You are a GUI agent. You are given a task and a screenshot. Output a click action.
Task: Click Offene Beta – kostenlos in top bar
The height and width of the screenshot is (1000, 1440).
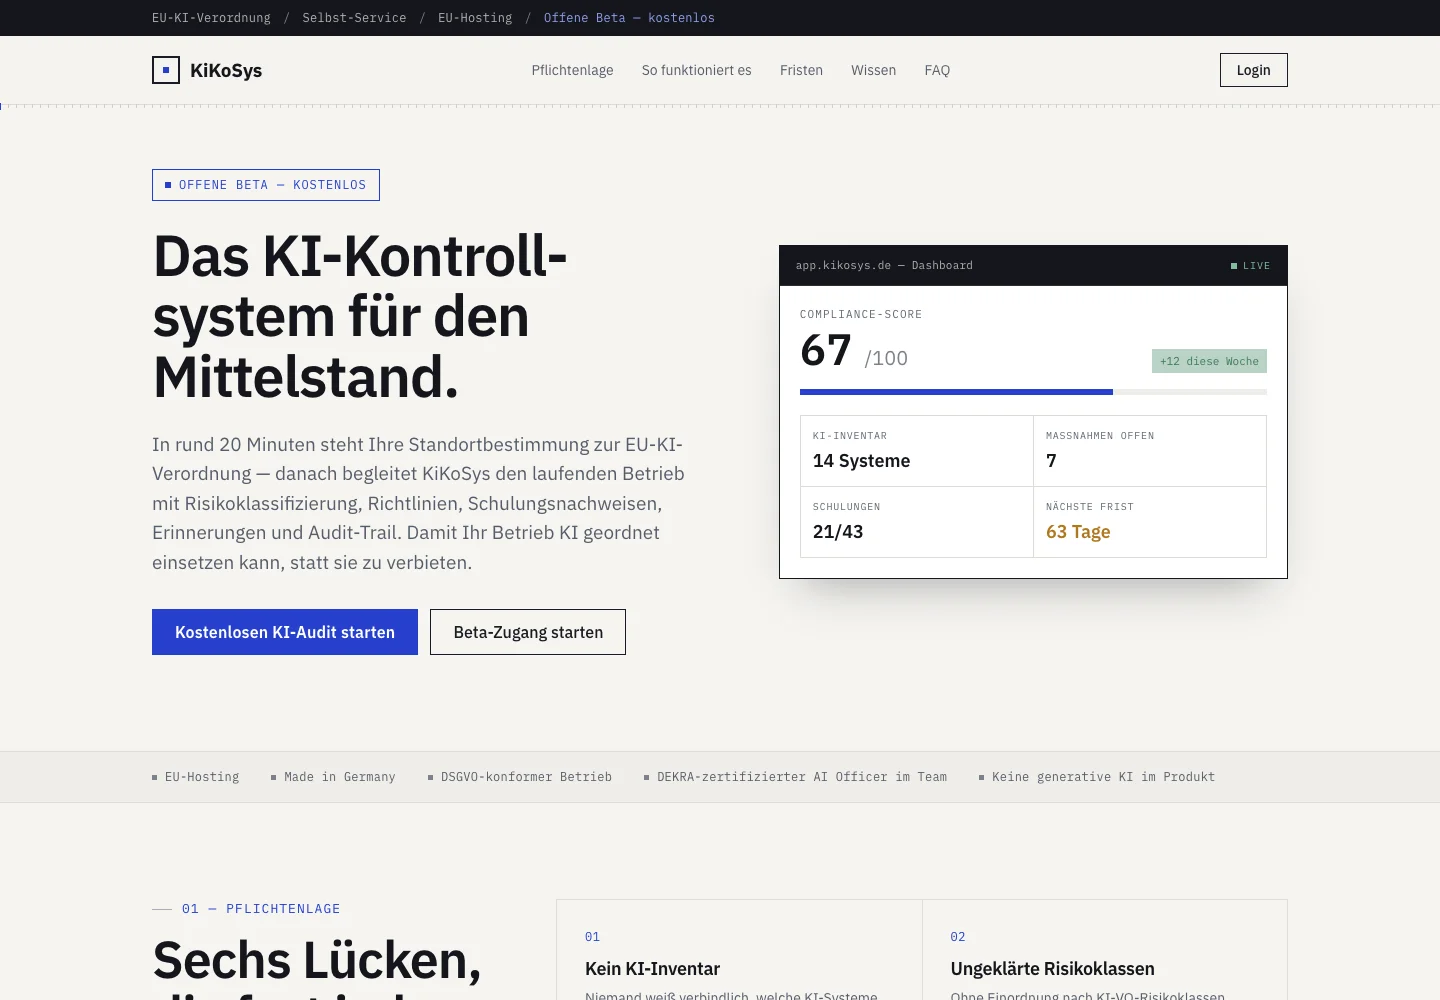coord(629,18)
